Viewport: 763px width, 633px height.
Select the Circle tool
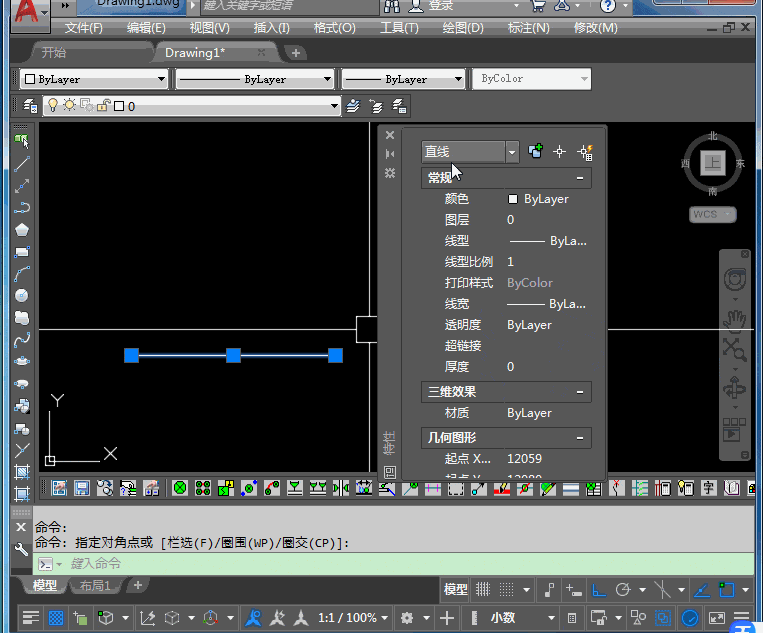tap(22, 295)
